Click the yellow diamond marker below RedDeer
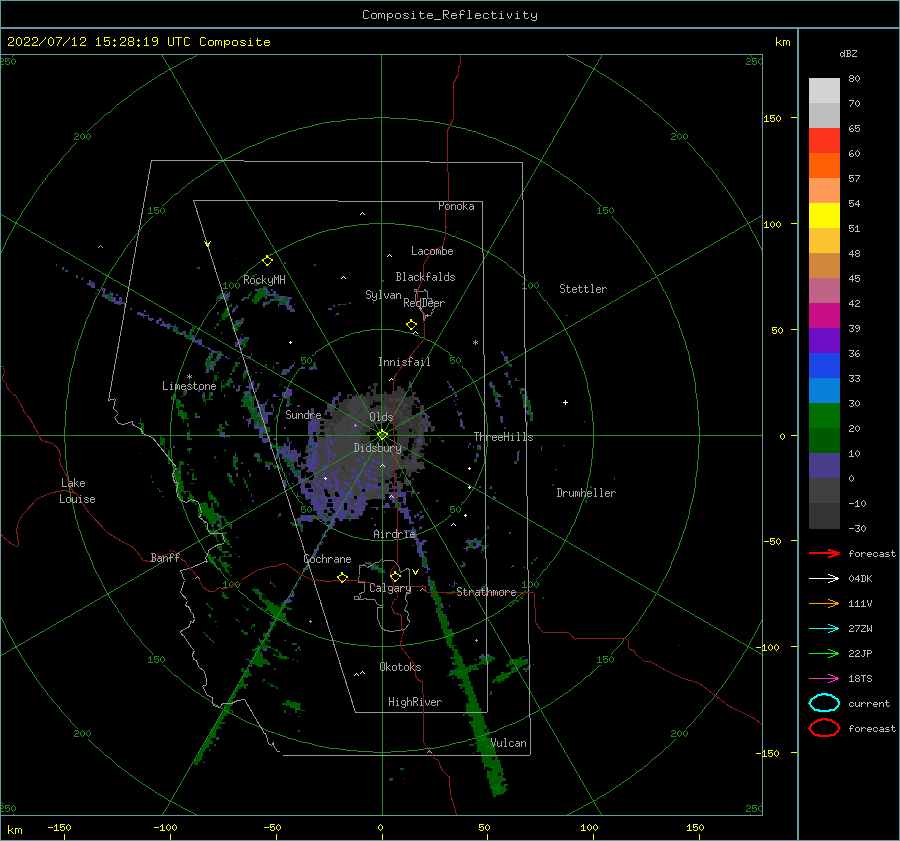The width and height of the screenshot is (900, 841). click(x=411, y=325)
